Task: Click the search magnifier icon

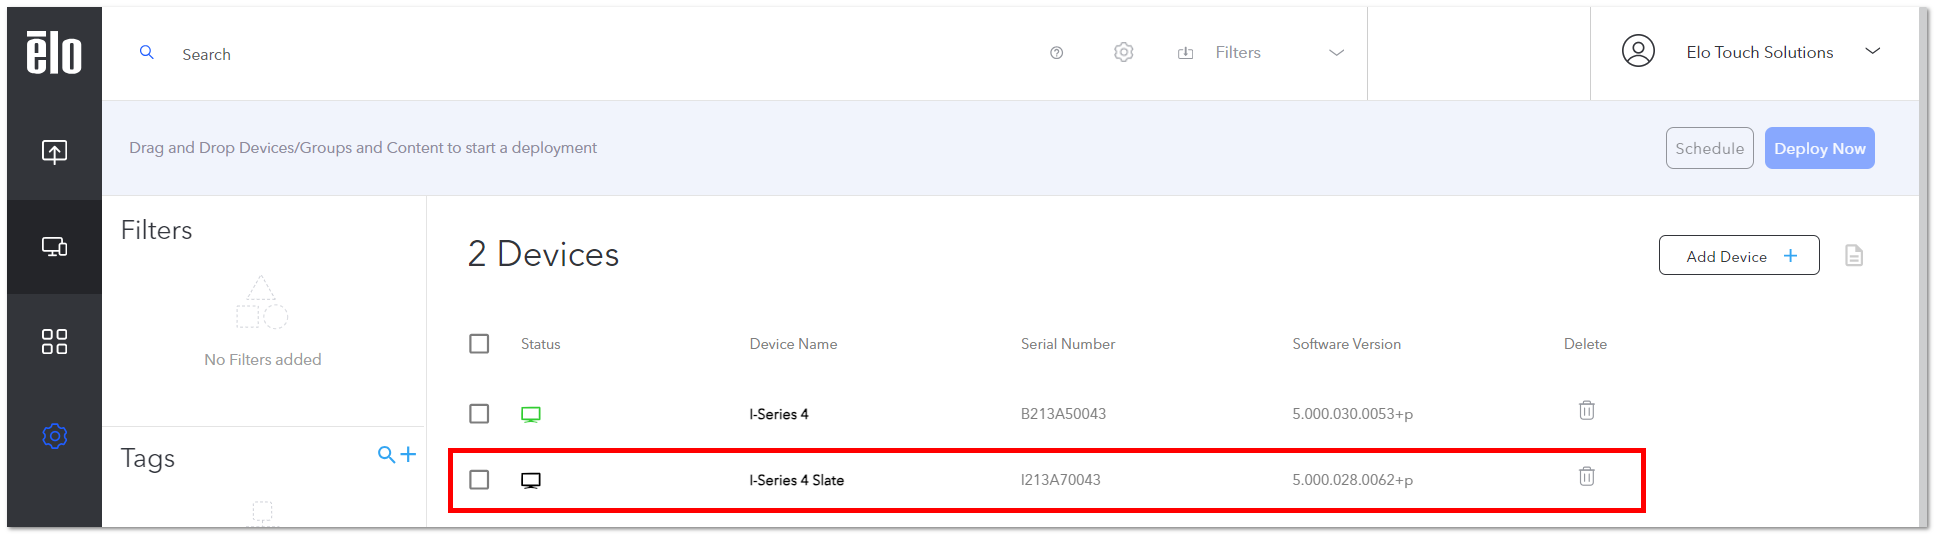Action: 147,52
